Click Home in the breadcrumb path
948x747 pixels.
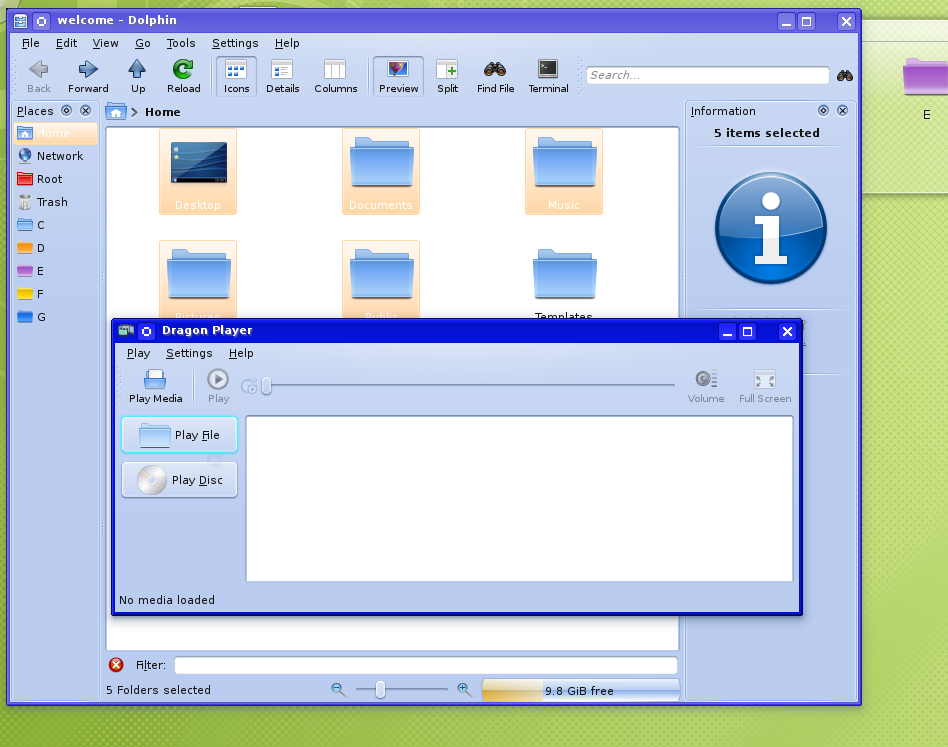[x=163, y=112]
